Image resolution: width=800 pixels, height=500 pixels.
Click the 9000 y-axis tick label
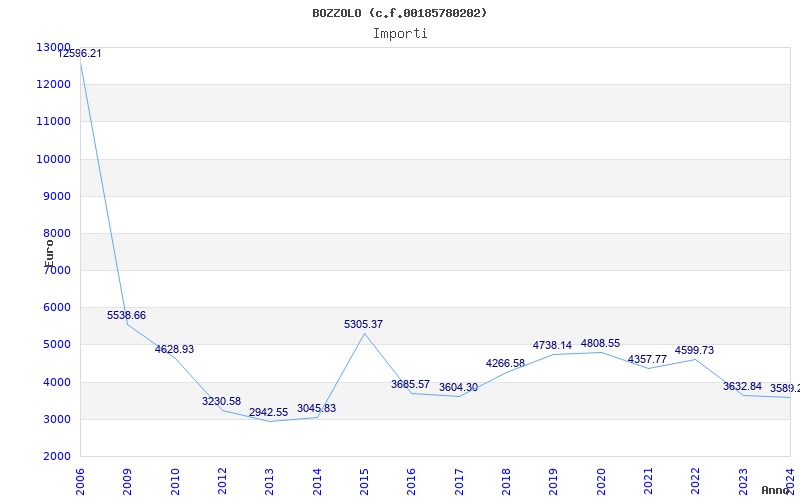click(56, 196)
